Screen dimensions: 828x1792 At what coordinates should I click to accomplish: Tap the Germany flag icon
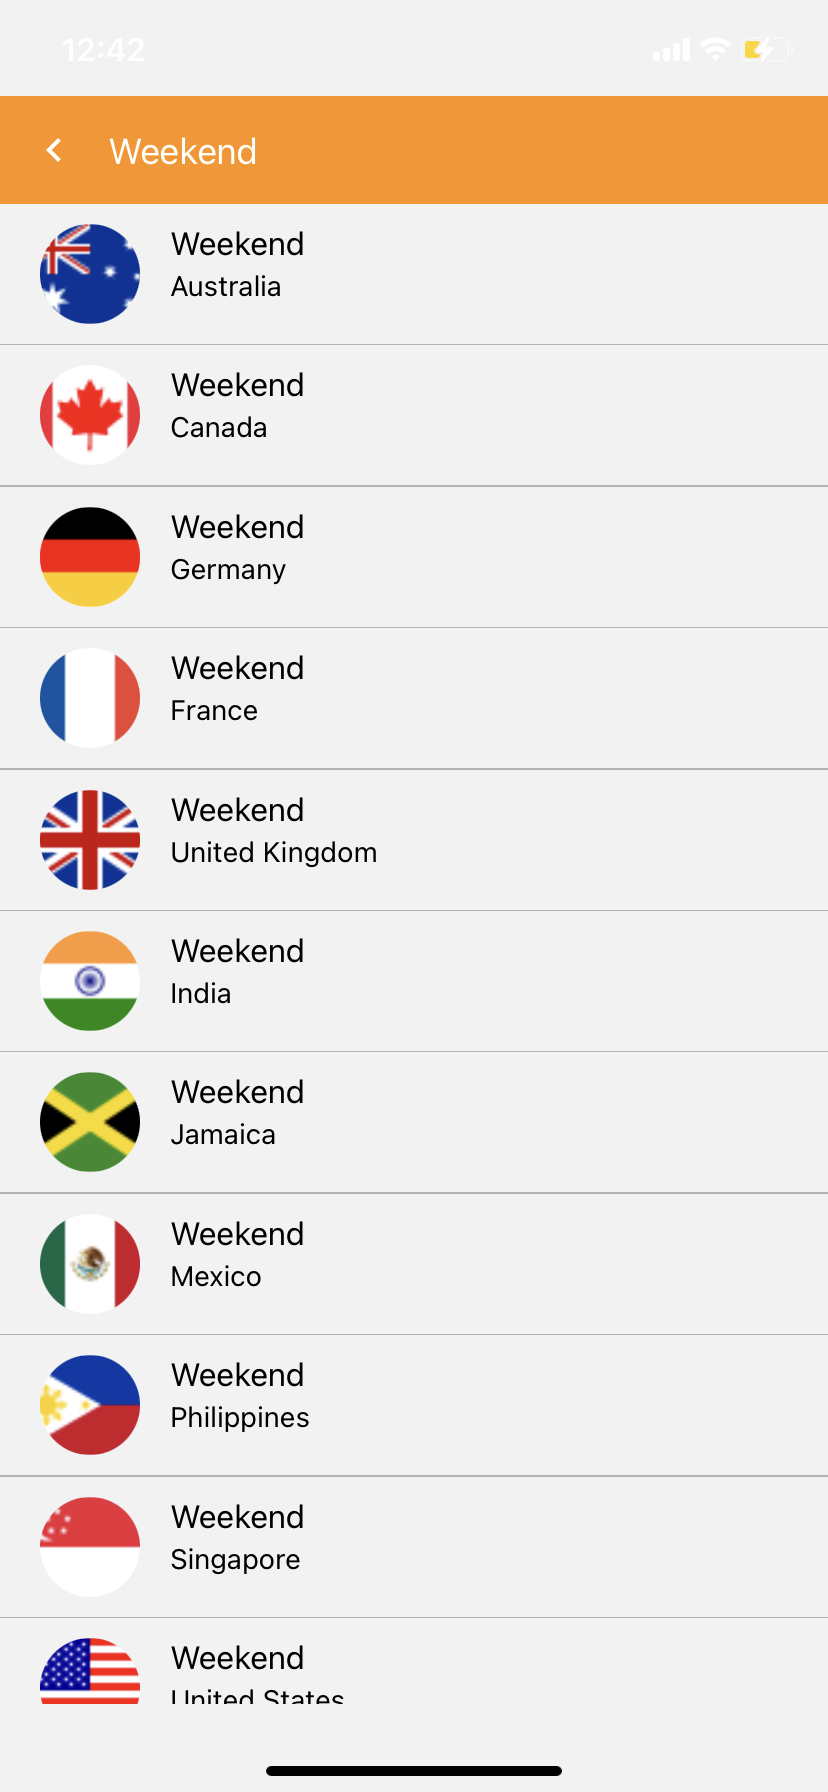90,557
